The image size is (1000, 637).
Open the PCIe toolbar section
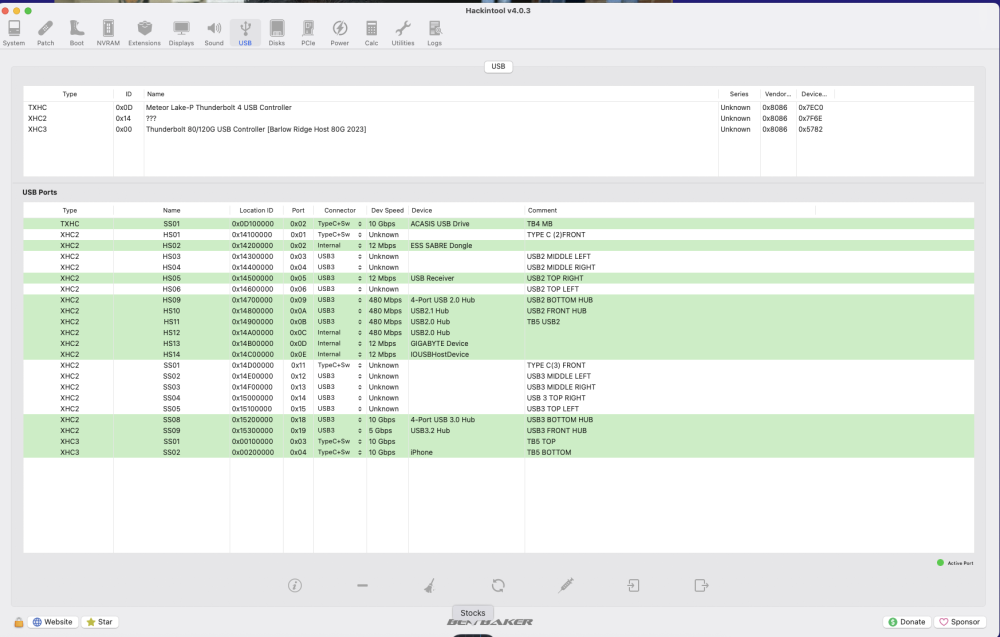[x=308, y=33]
